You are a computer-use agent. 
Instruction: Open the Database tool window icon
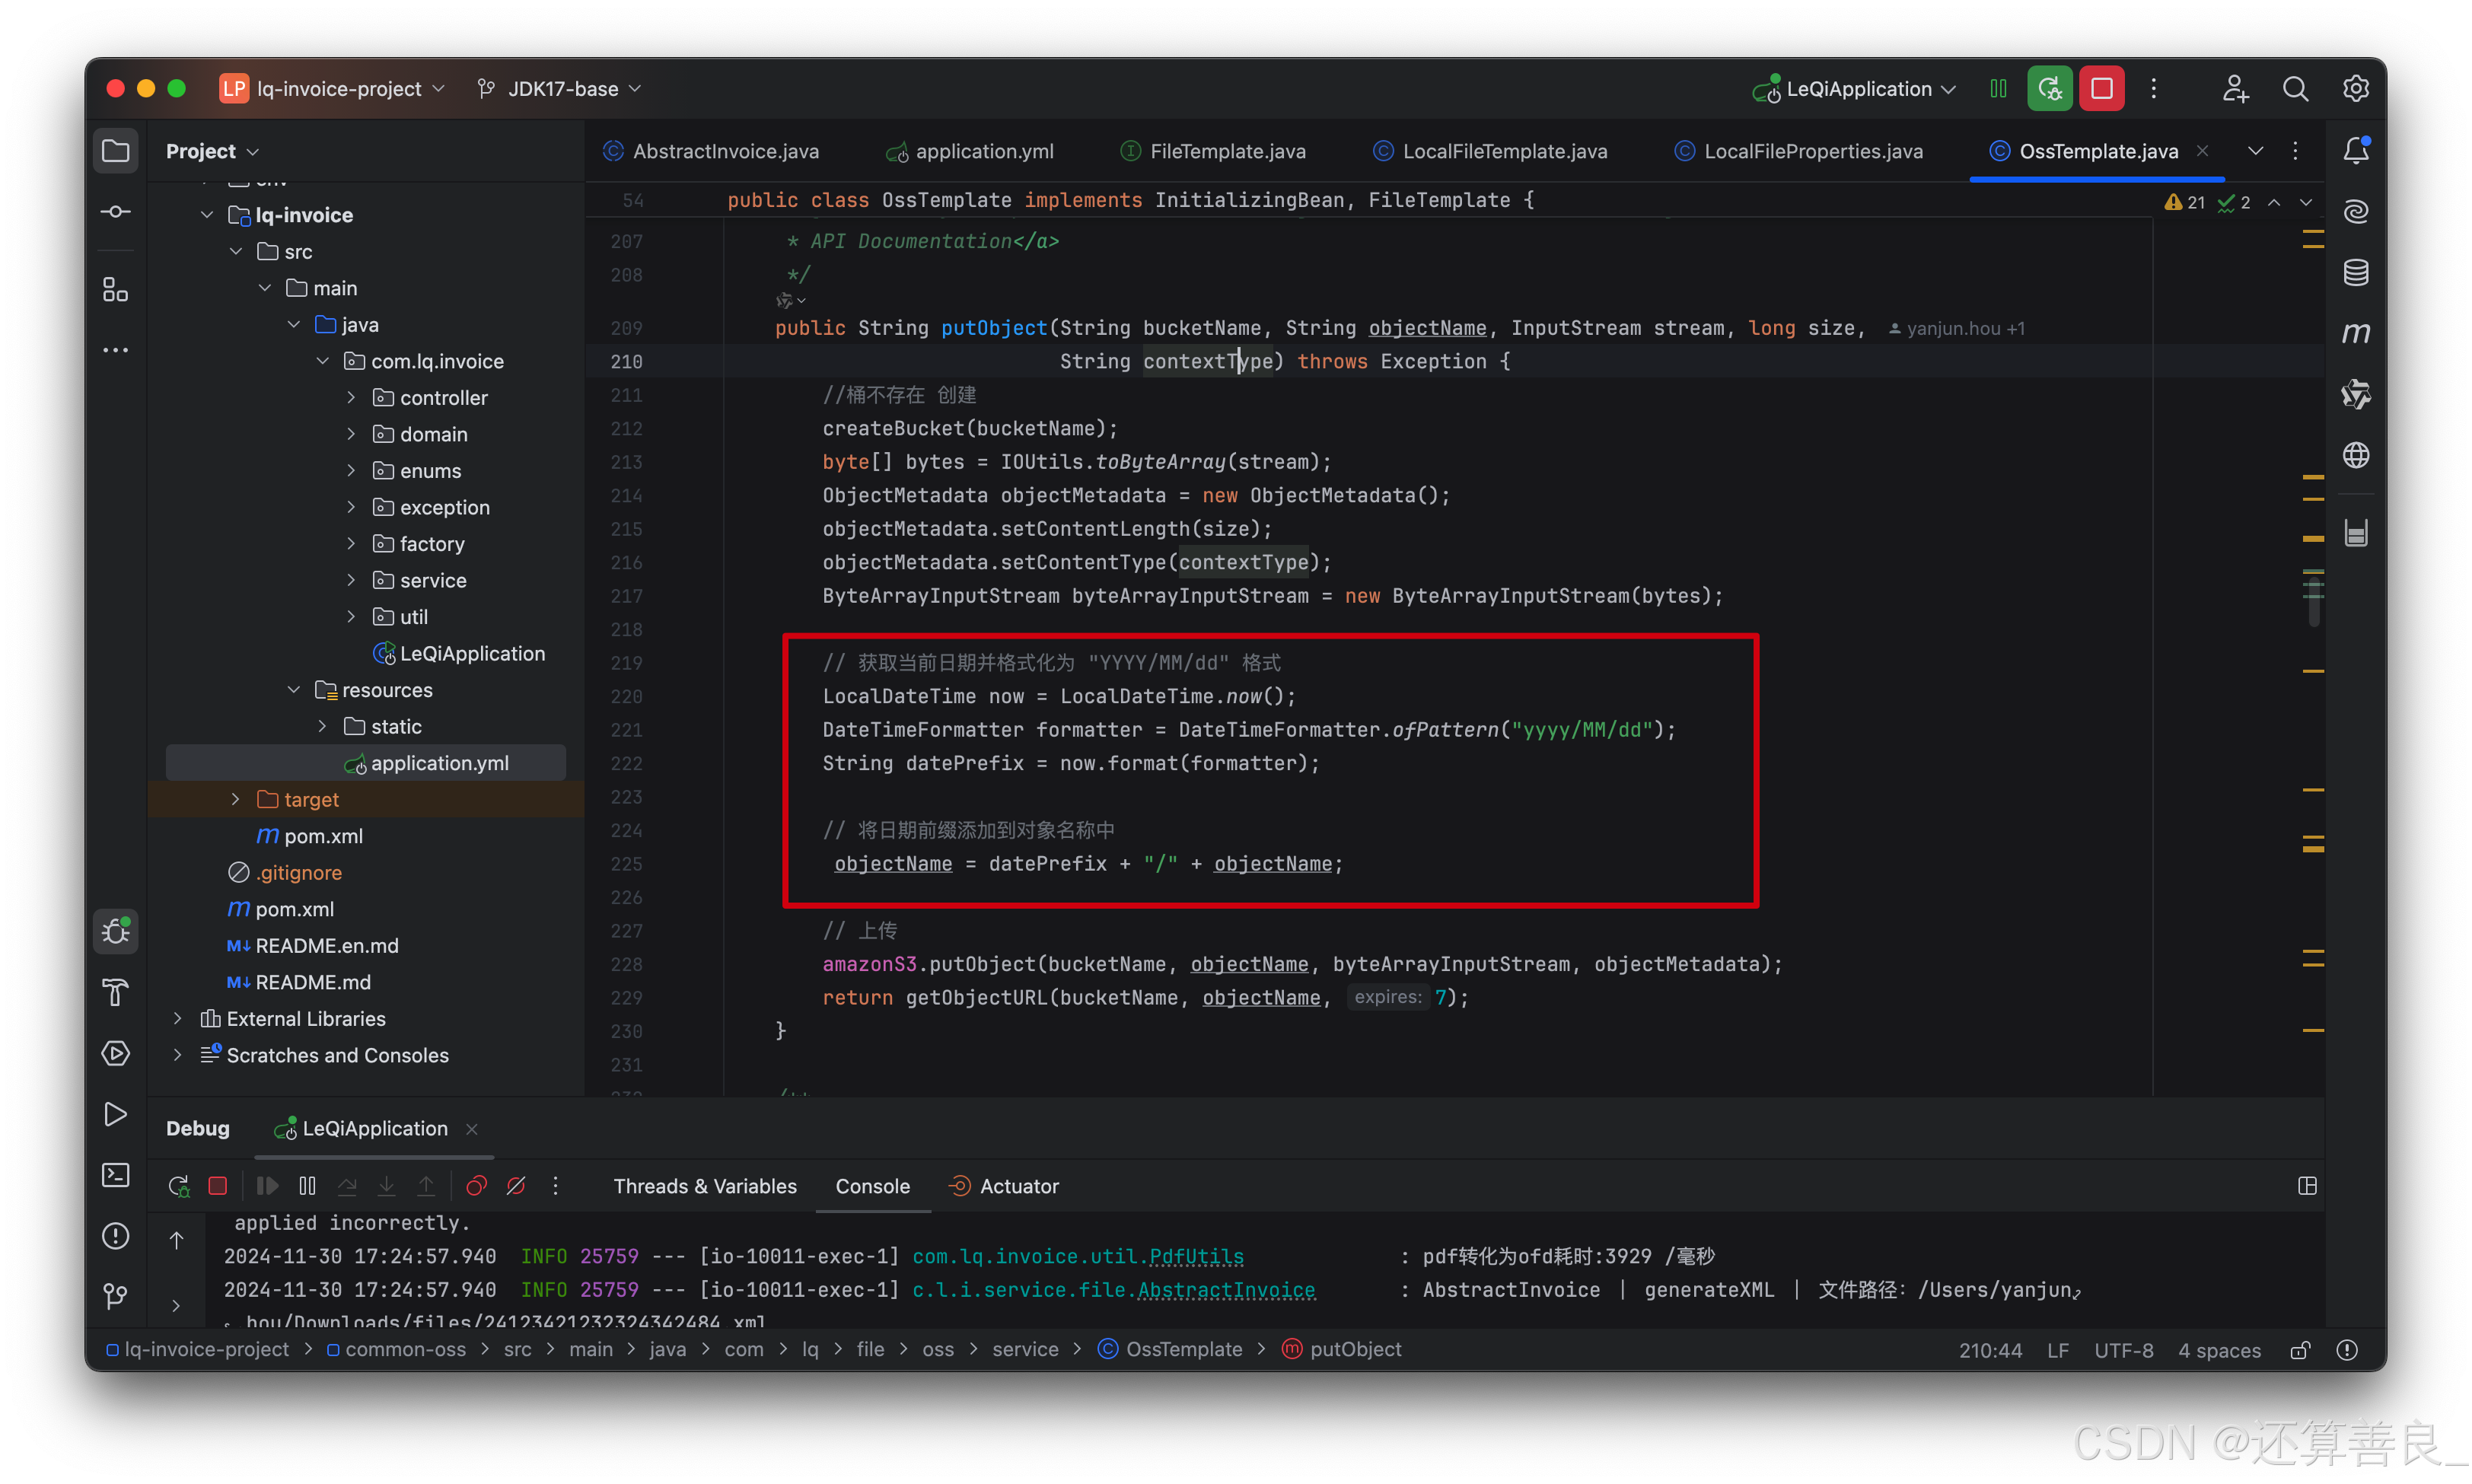coord(2356,272)
